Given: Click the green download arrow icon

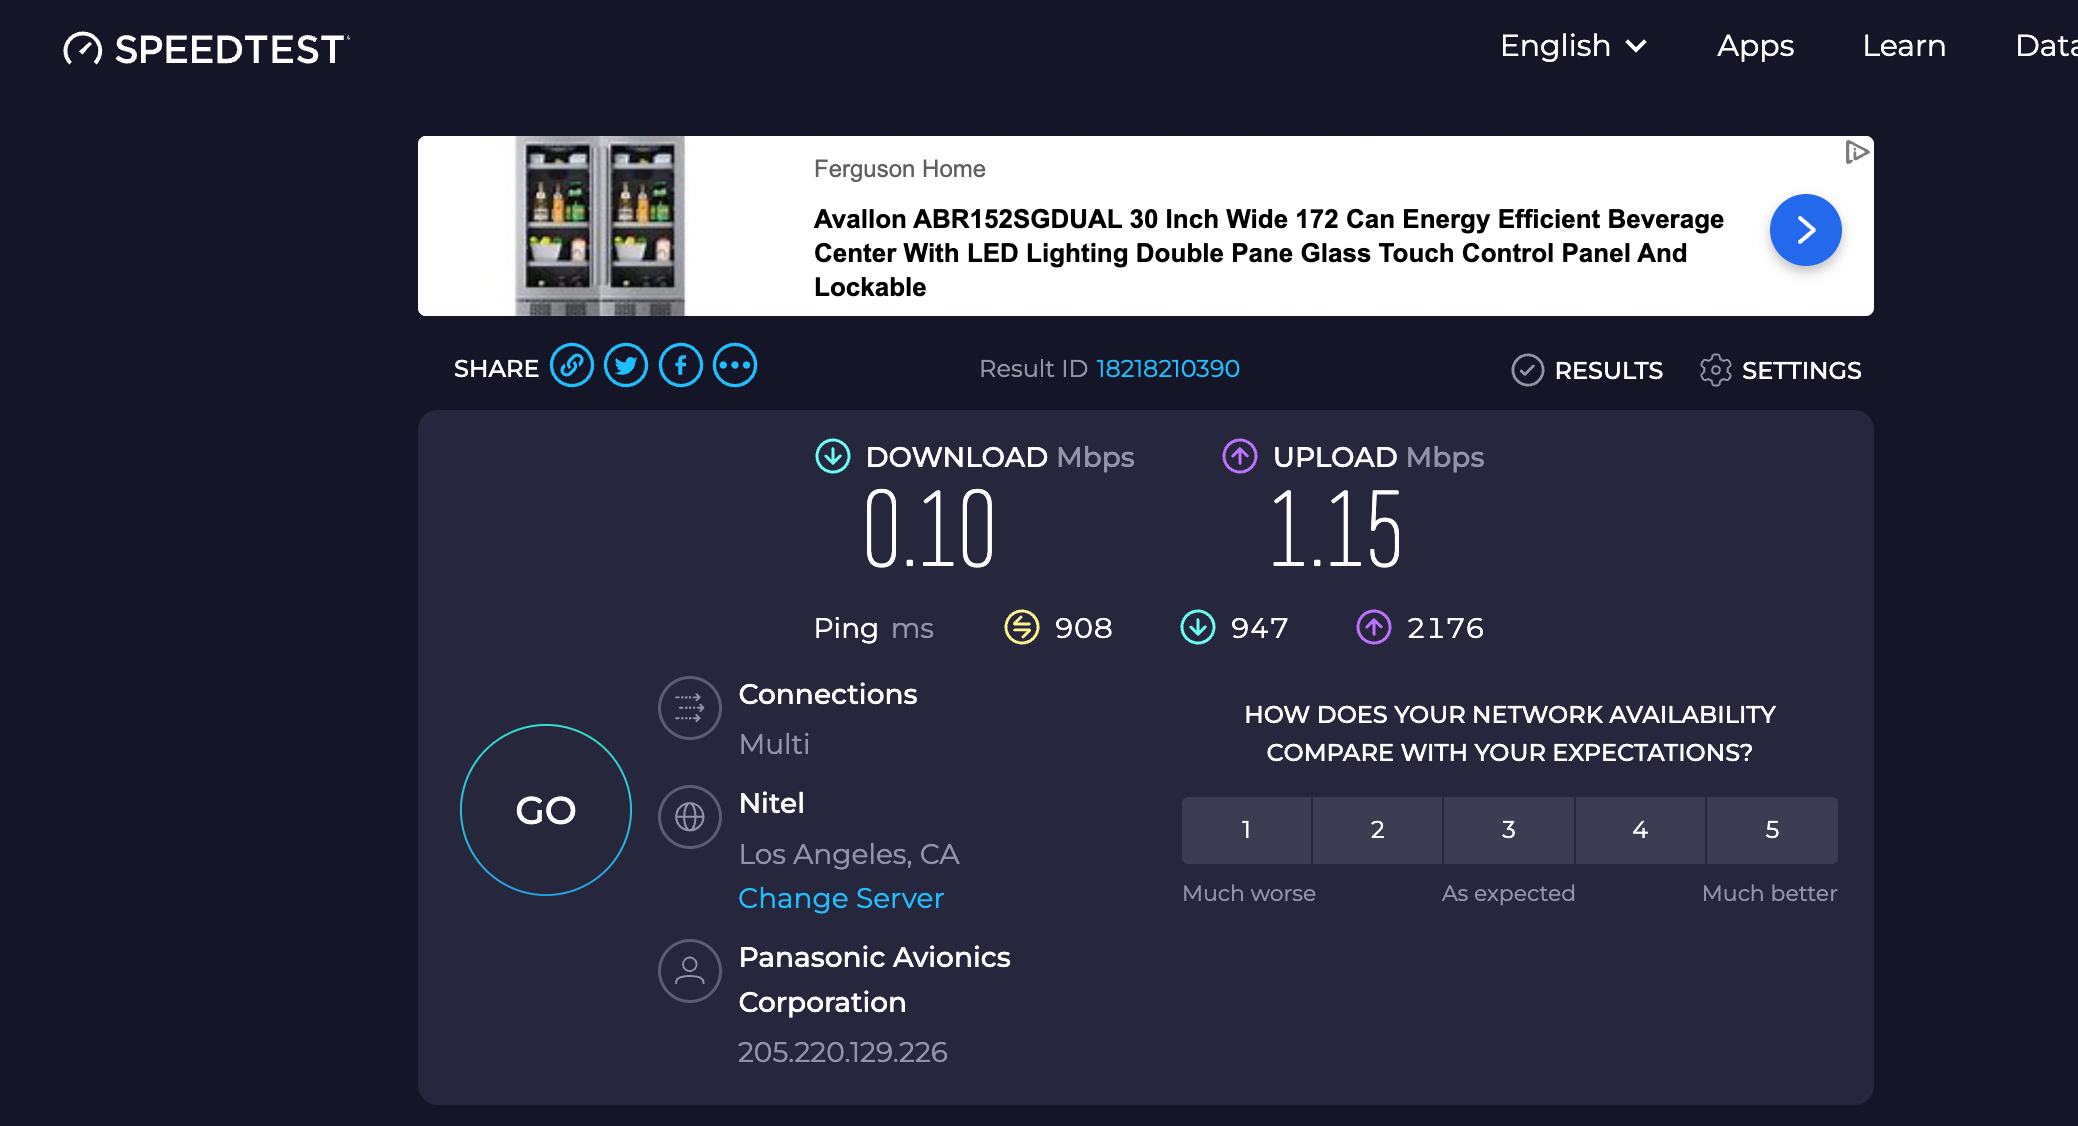Looking at the screenshot, I should point(832,457).
